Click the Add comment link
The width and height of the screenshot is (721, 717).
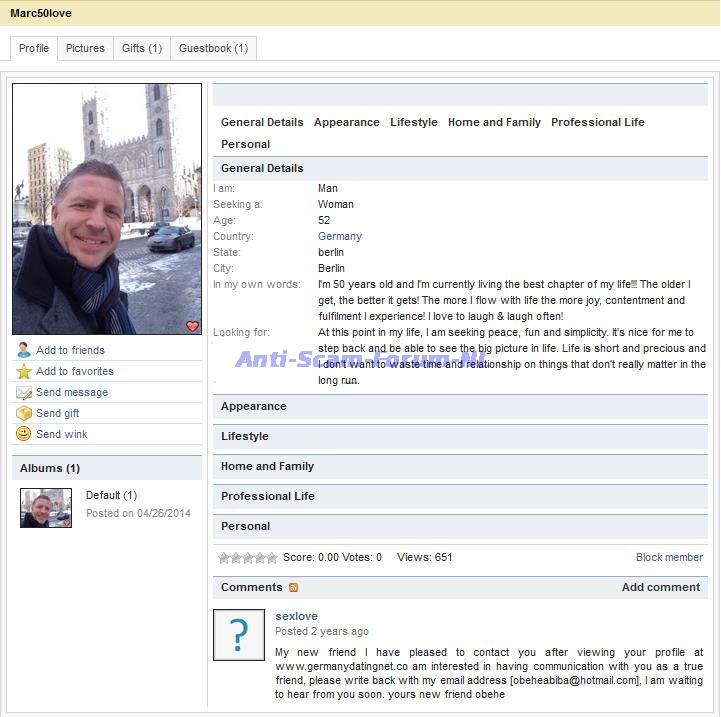tap(661, 588)
